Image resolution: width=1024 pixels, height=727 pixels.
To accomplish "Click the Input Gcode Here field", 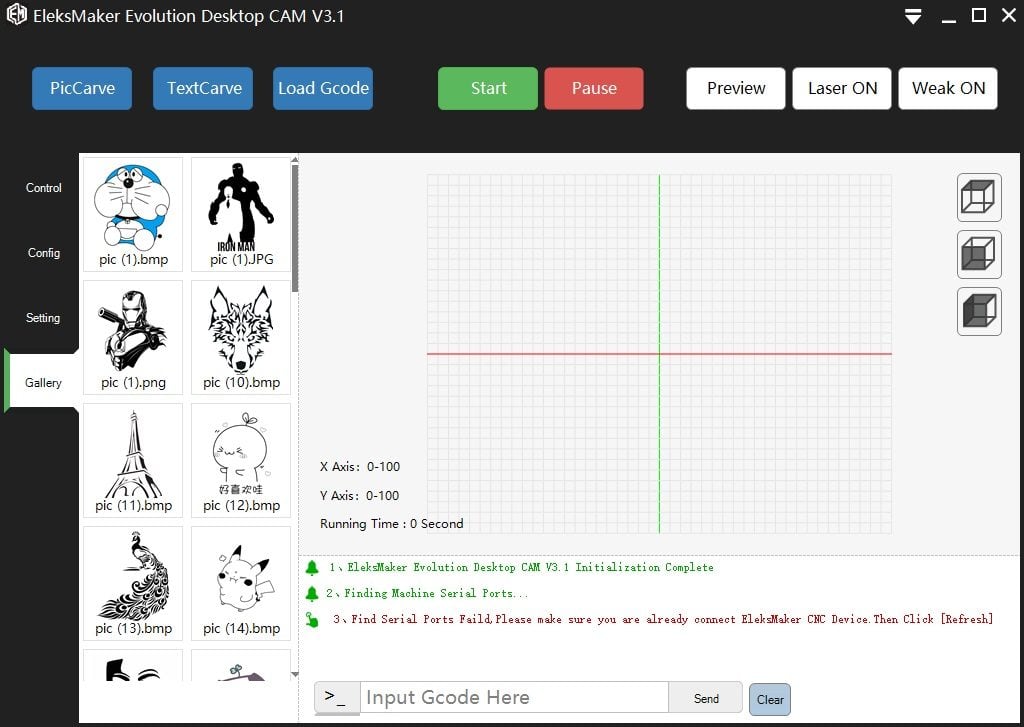I will tap(514, 698).
